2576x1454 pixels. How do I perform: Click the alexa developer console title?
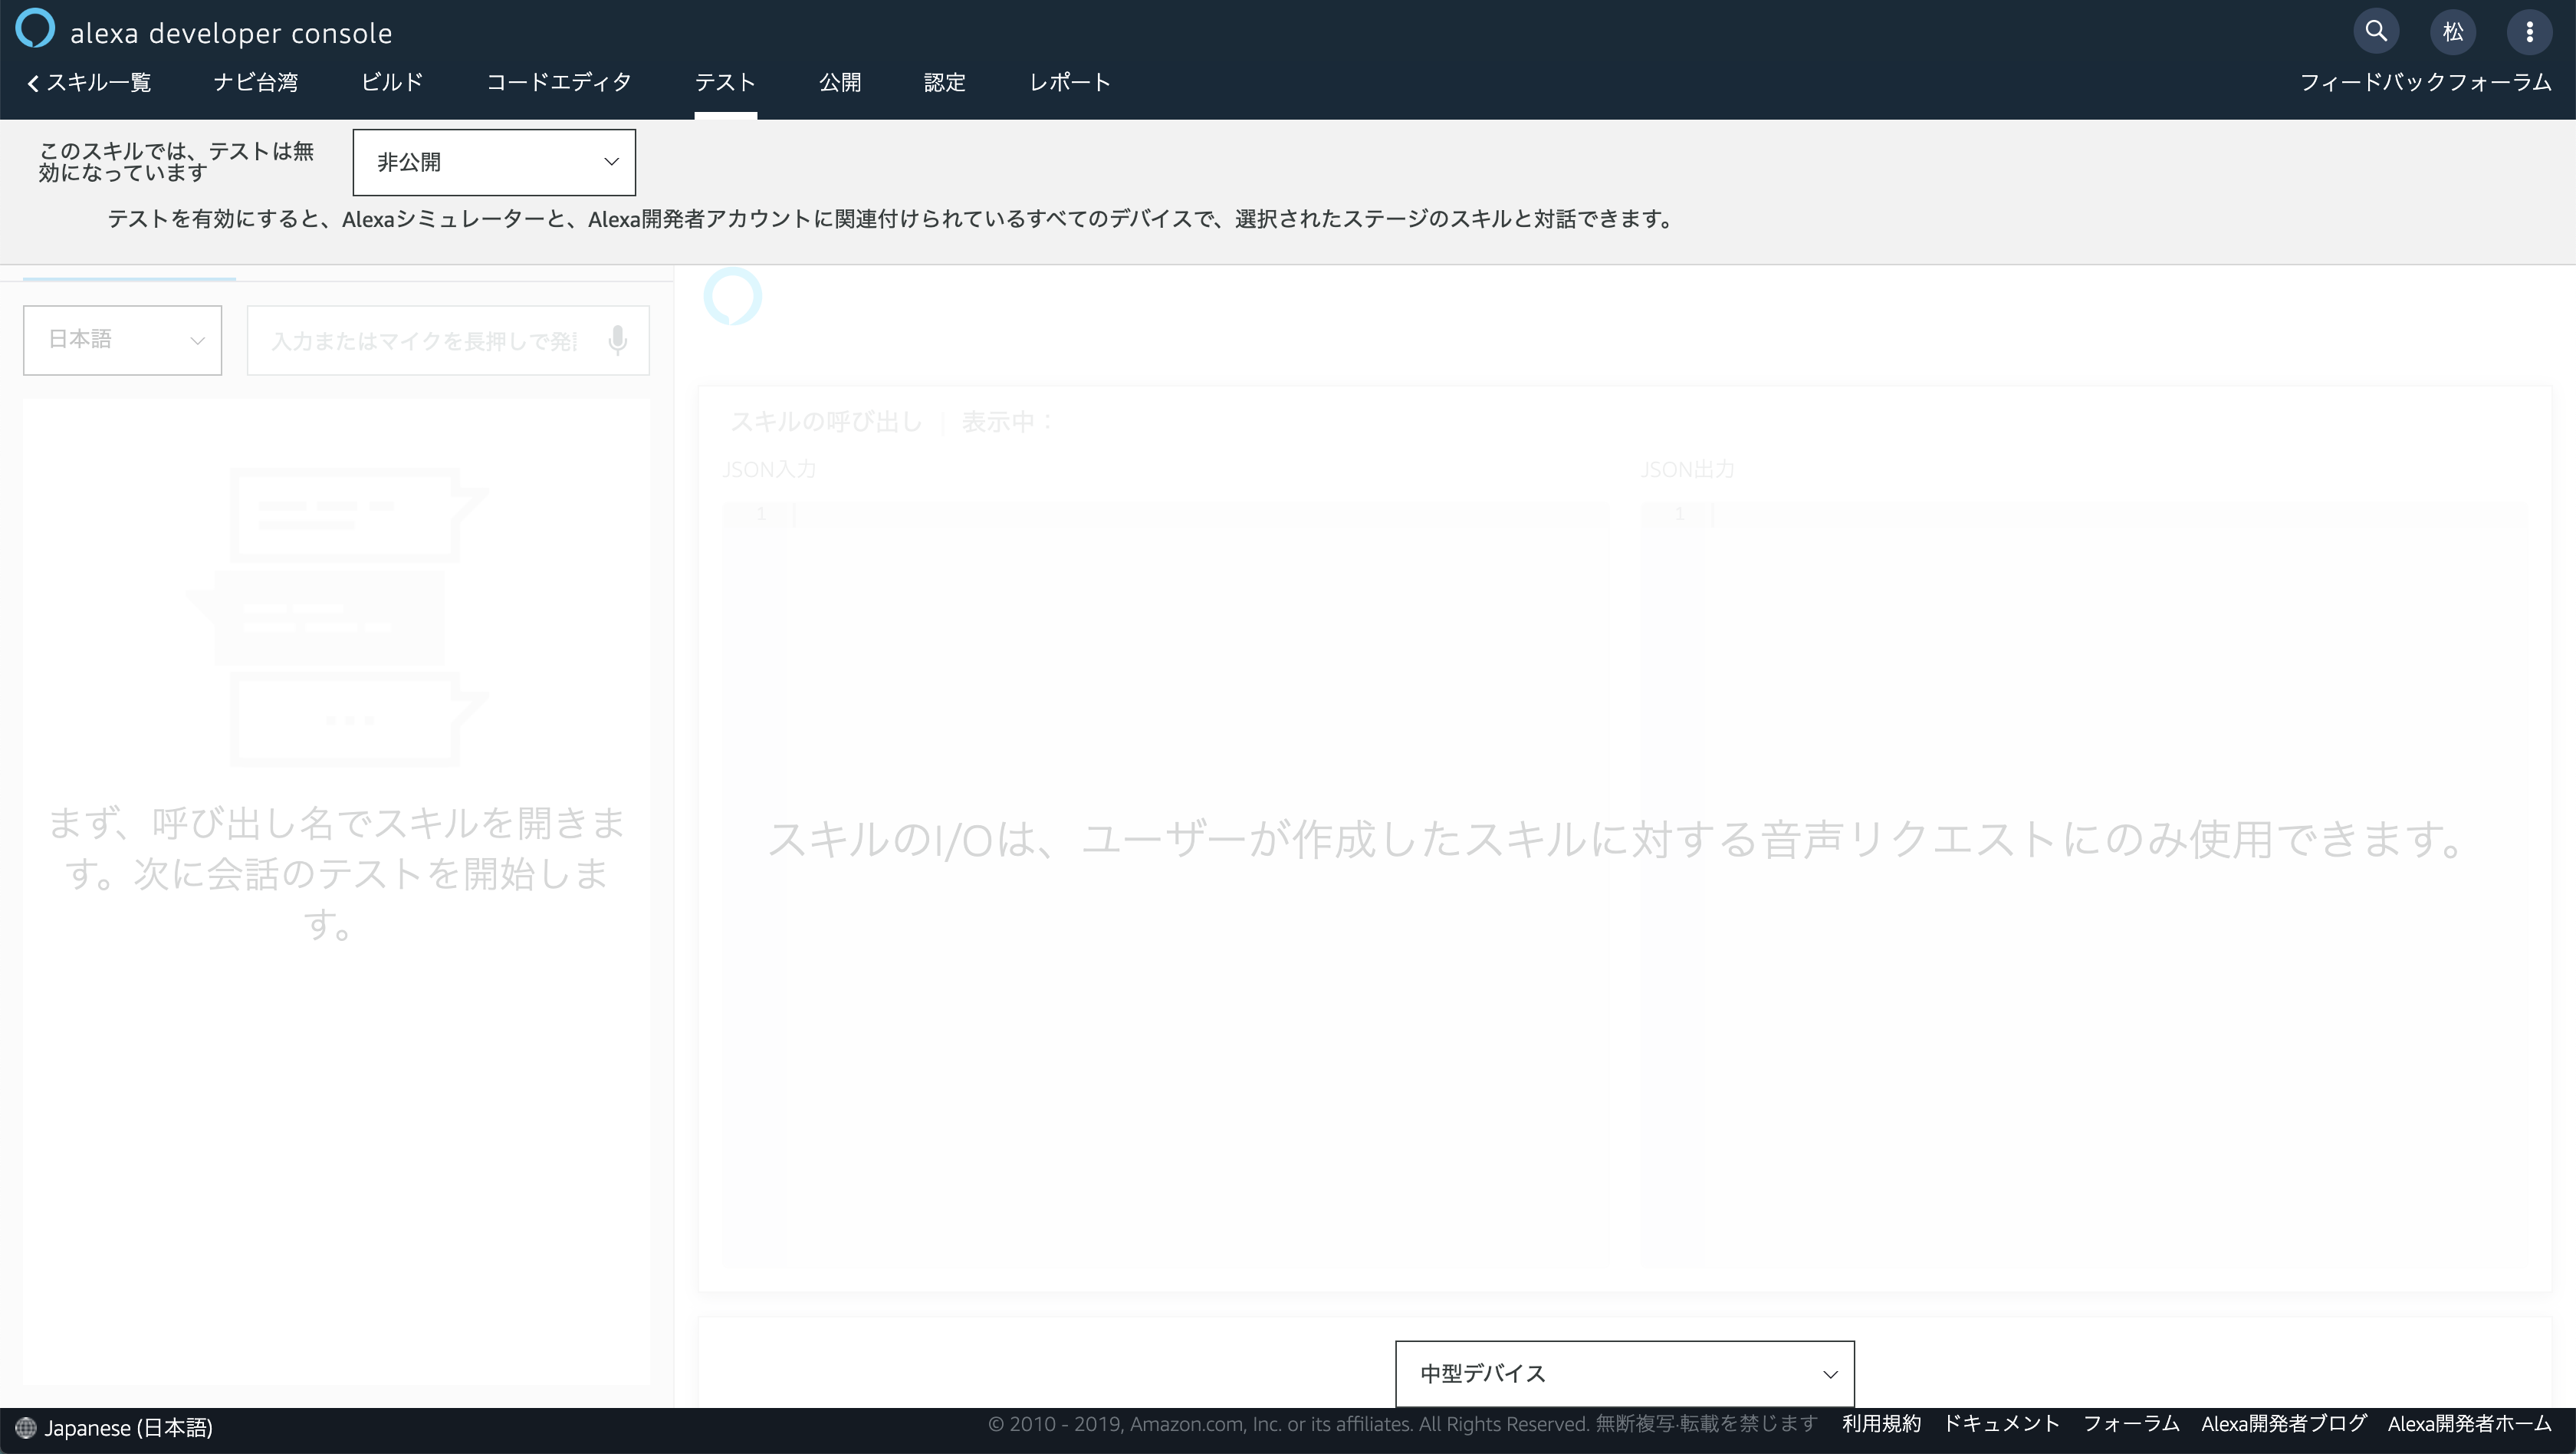231,33
